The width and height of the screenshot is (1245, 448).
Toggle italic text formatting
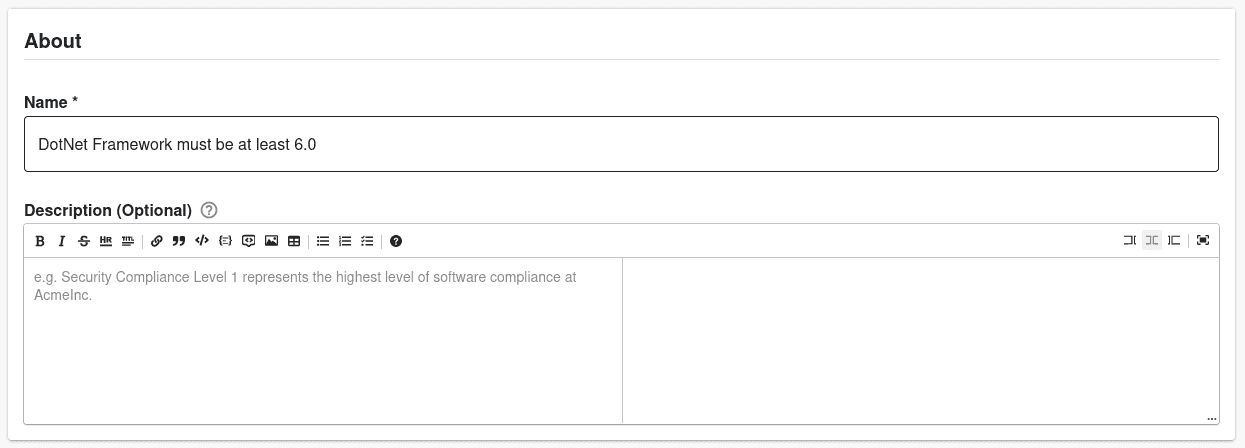(x=62, y=241)
